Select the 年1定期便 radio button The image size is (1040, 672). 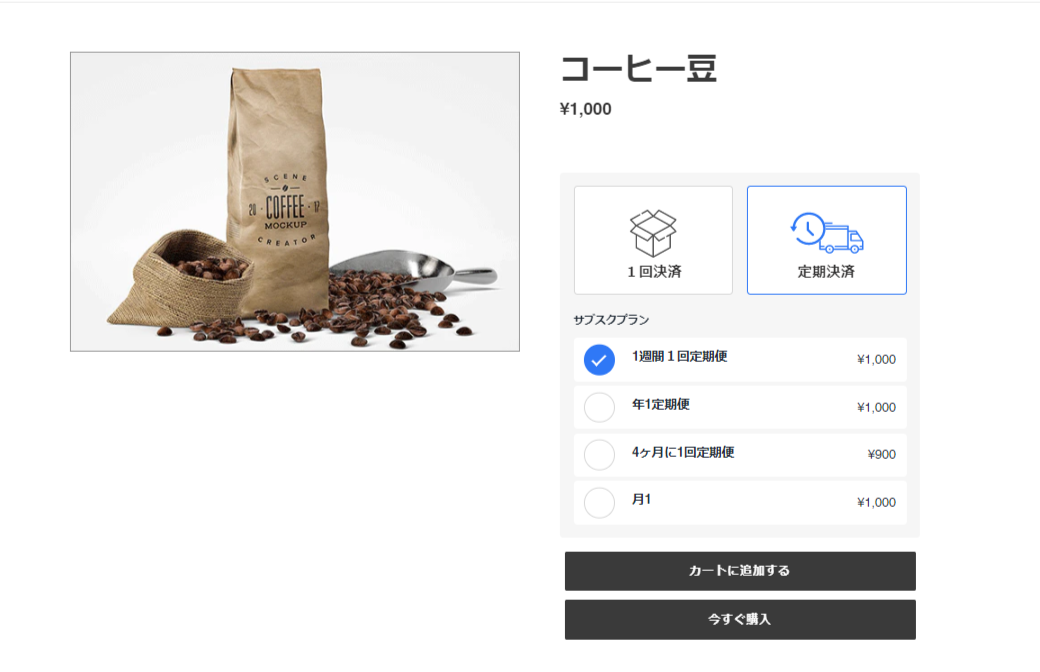click(x=599, y=407)
